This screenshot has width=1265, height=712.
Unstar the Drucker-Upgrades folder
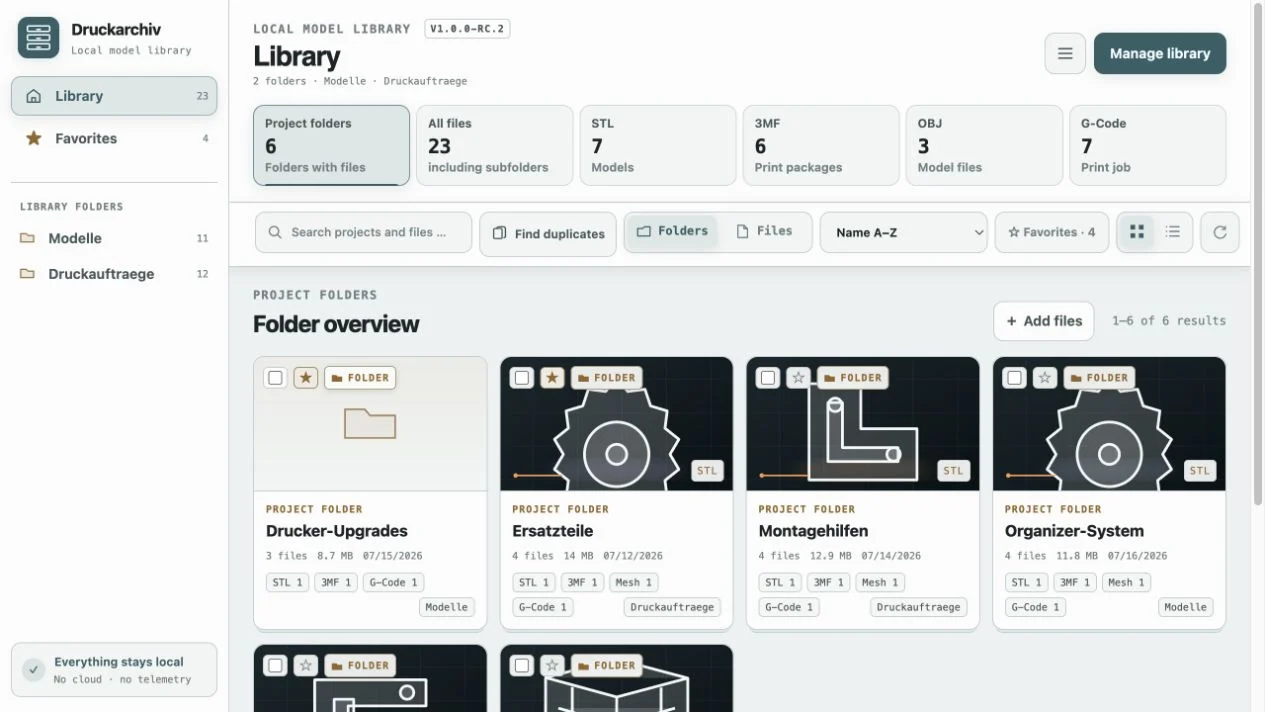click(x=306, y=378)
